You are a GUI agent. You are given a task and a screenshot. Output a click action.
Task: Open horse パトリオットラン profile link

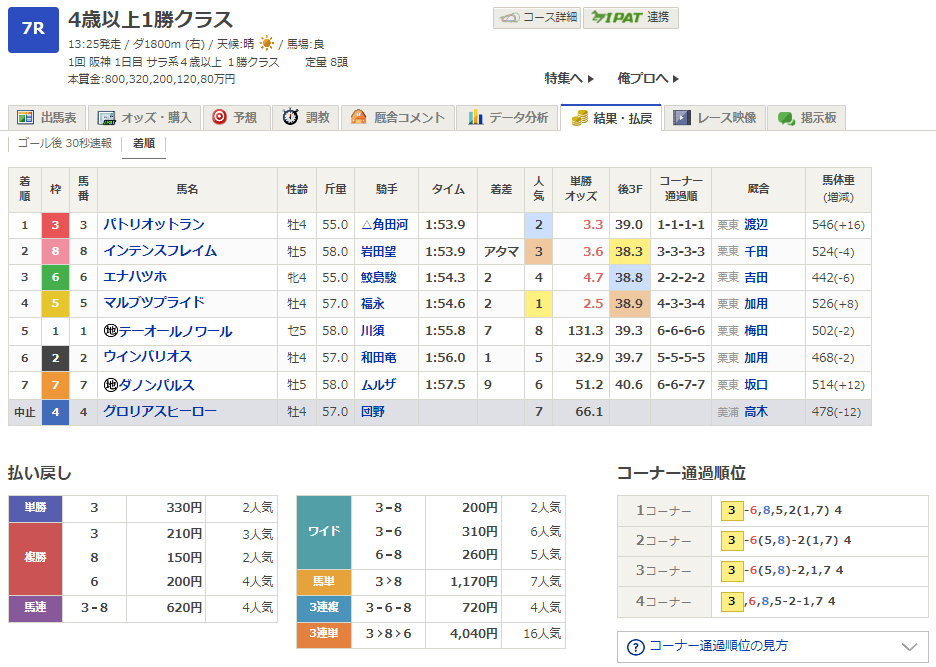pyautogui.click(x=154, y=225)
